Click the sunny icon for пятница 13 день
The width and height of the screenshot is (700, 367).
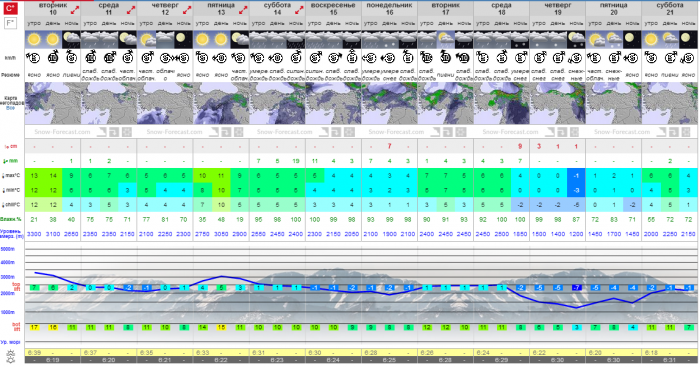(x=221, y=40)
